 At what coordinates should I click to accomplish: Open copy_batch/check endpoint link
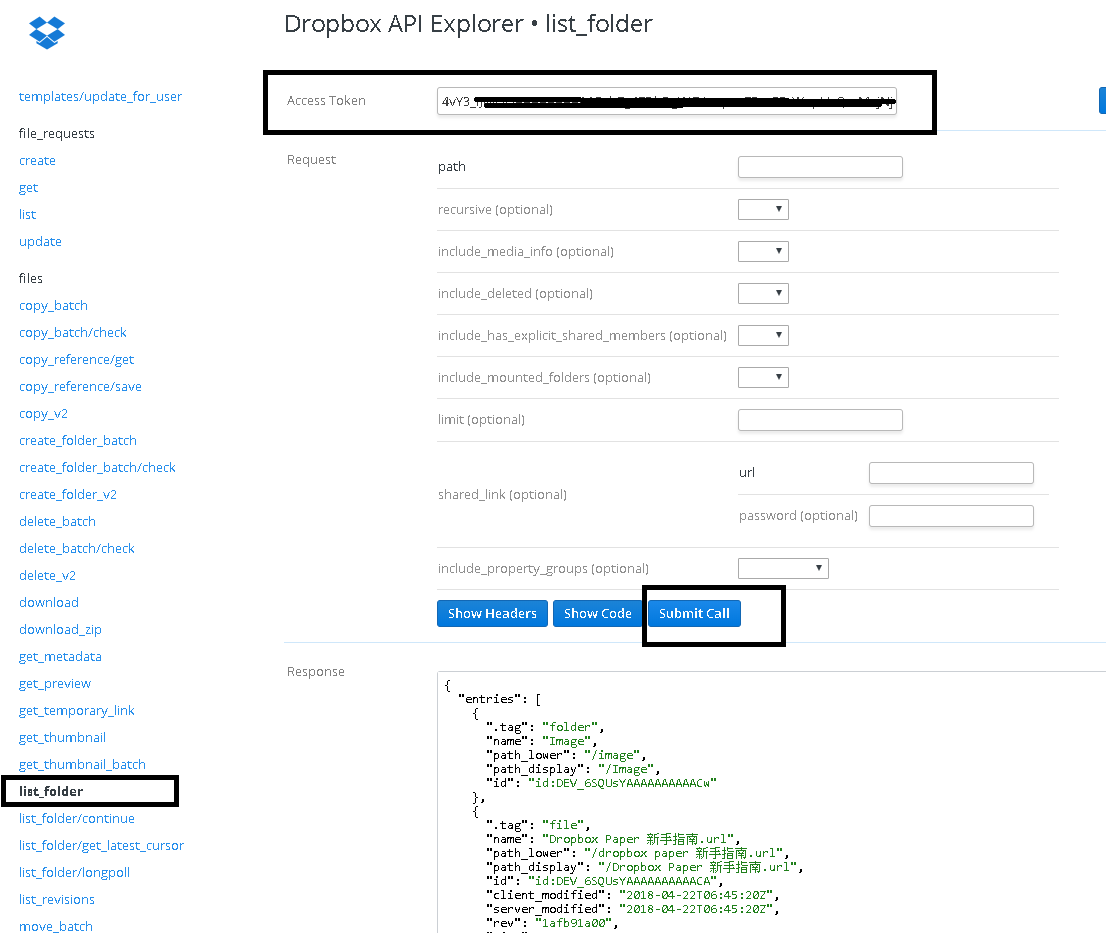[x=73, y=332]
